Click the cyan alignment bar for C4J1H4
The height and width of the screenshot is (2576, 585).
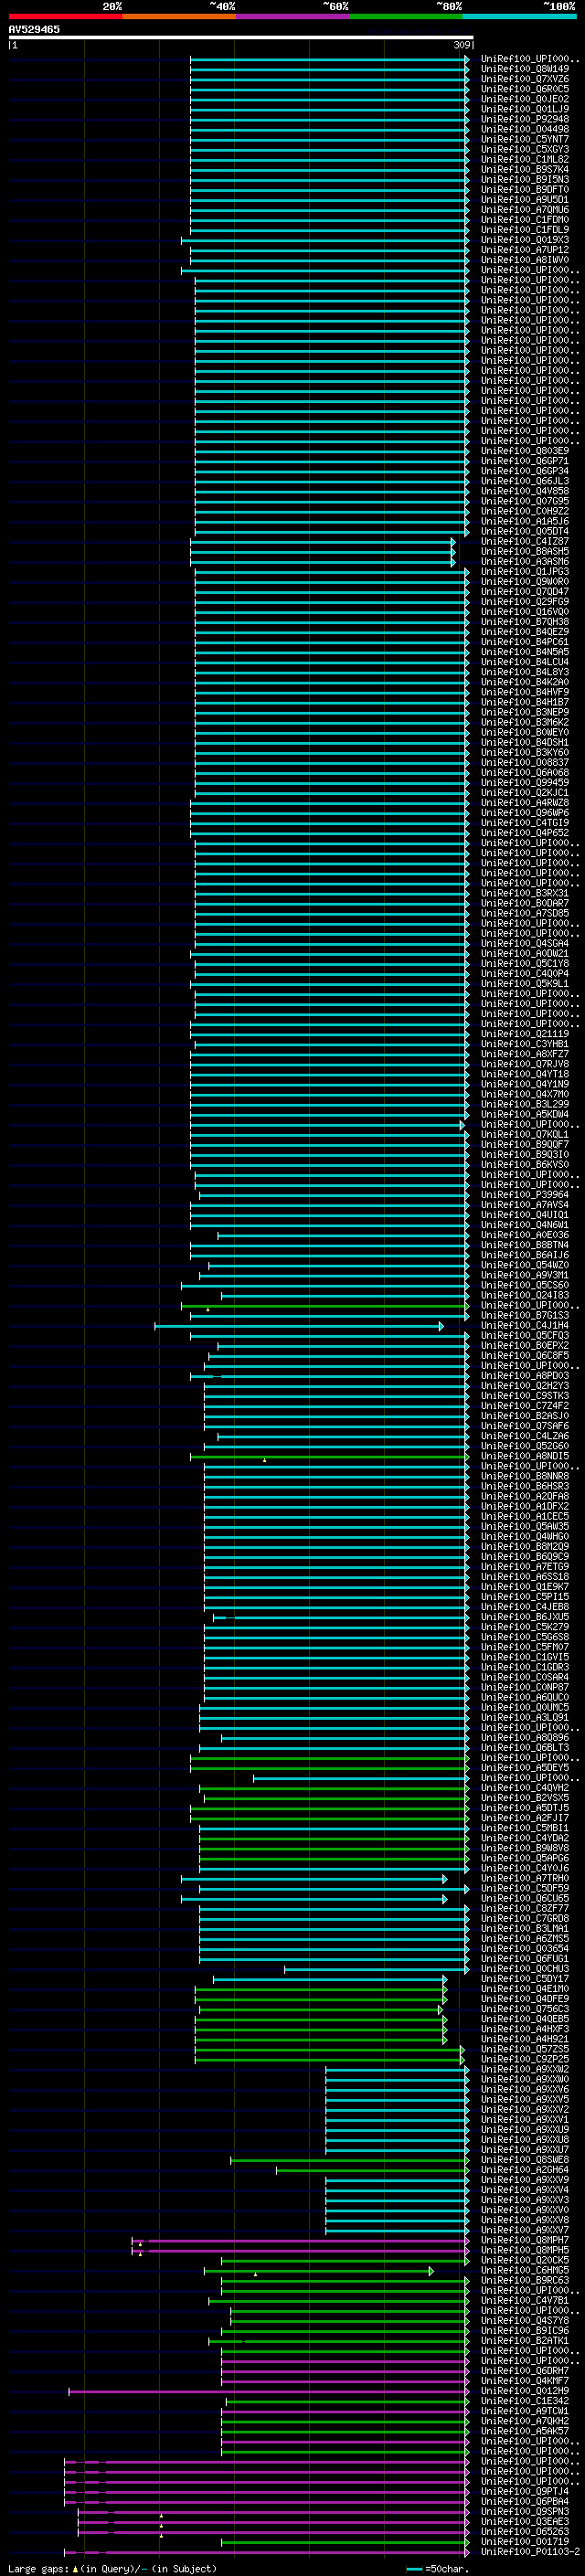pyautogui.click(x=299, y=1326)
